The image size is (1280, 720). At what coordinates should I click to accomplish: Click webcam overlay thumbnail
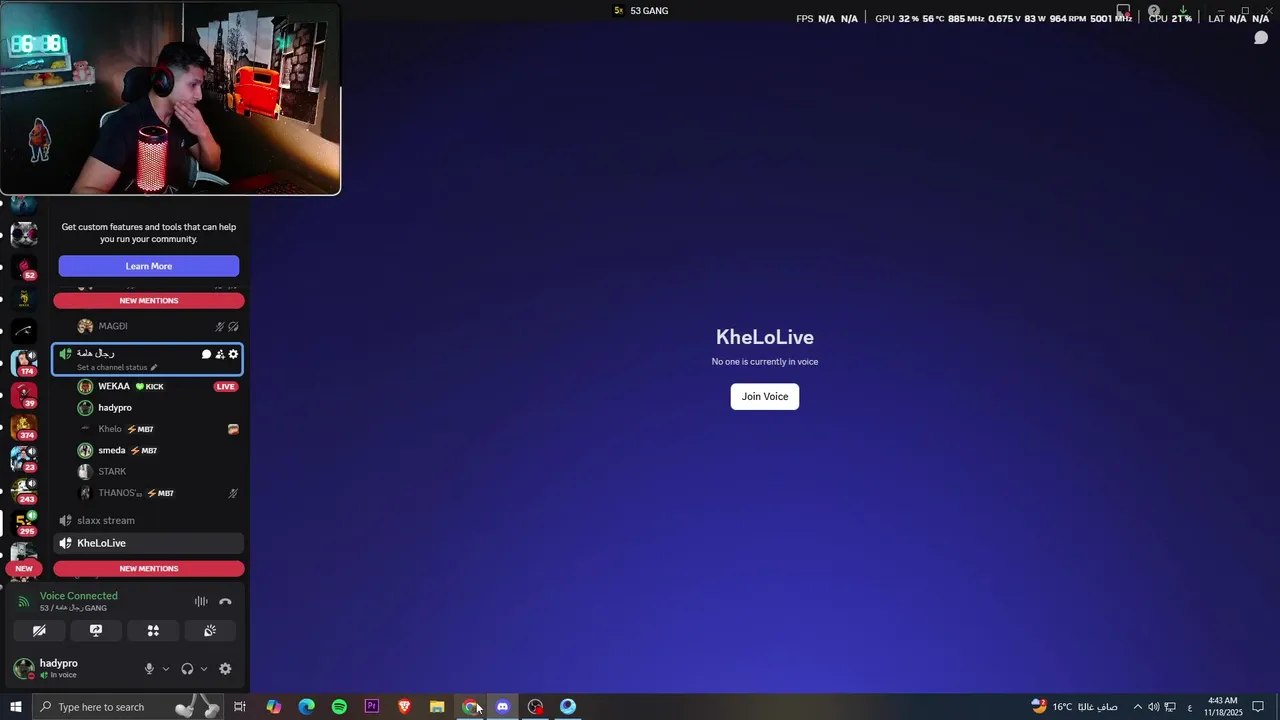[x=170, y=98]
